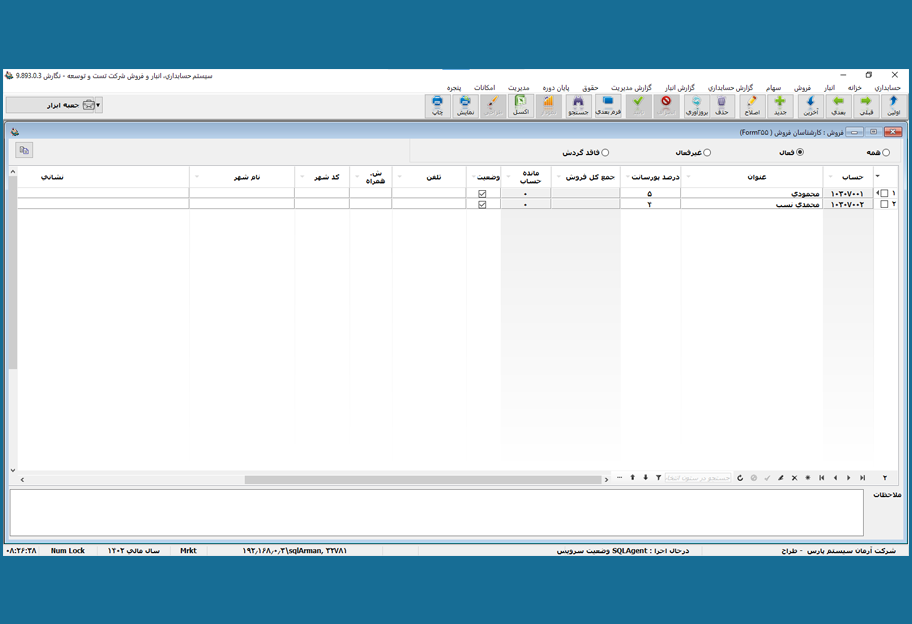This screenshot has width=912, height=624.
Task: Open the حساب column filter dropdown
Action: 831,177
